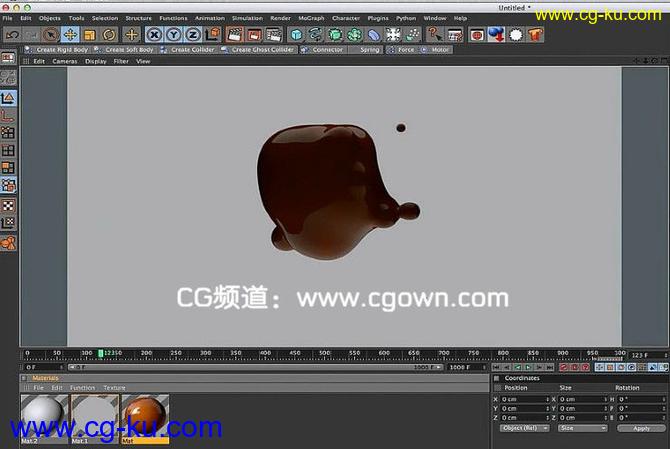
Task: Activate the Scale tool
Action: (x=89, y=35)
